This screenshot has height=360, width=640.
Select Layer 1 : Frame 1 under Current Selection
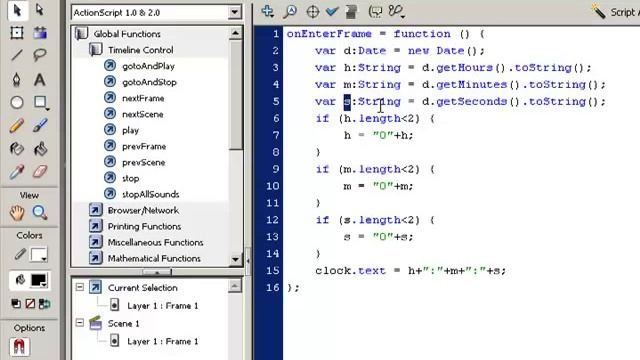coord(162,306)
